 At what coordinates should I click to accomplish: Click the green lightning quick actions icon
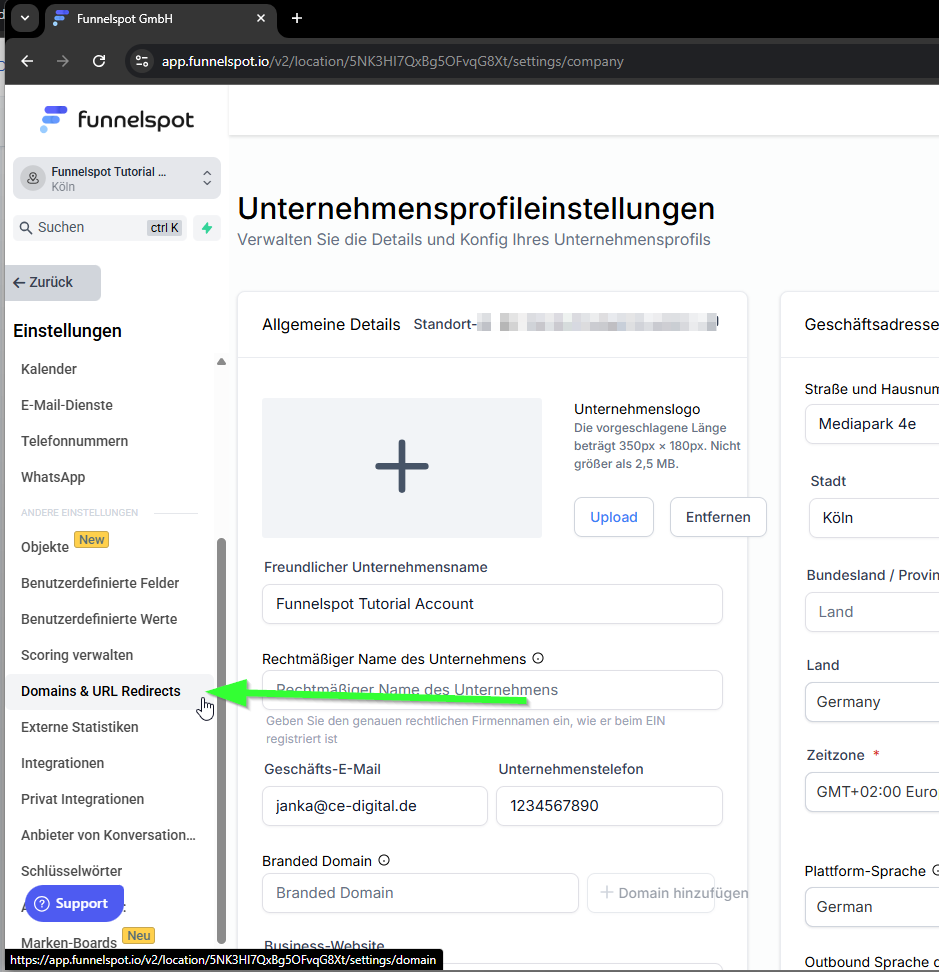point(207,228)
